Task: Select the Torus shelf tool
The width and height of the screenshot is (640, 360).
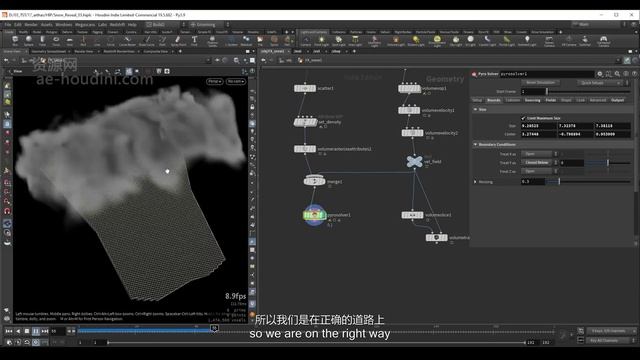Action: click(x=56, y=40)
